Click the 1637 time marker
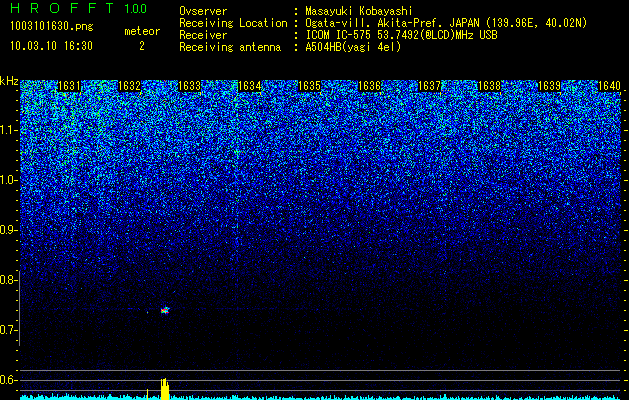 429,86
